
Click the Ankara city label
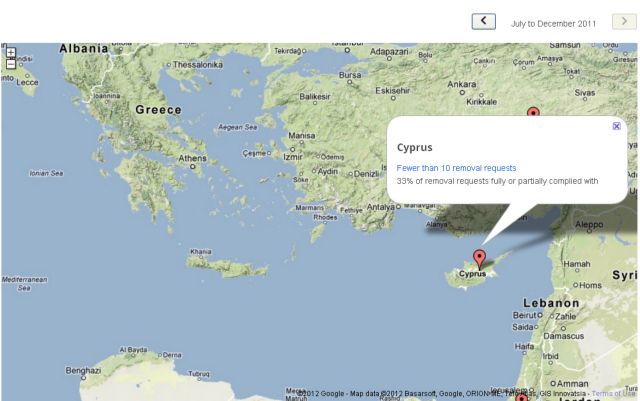point(462,84)
